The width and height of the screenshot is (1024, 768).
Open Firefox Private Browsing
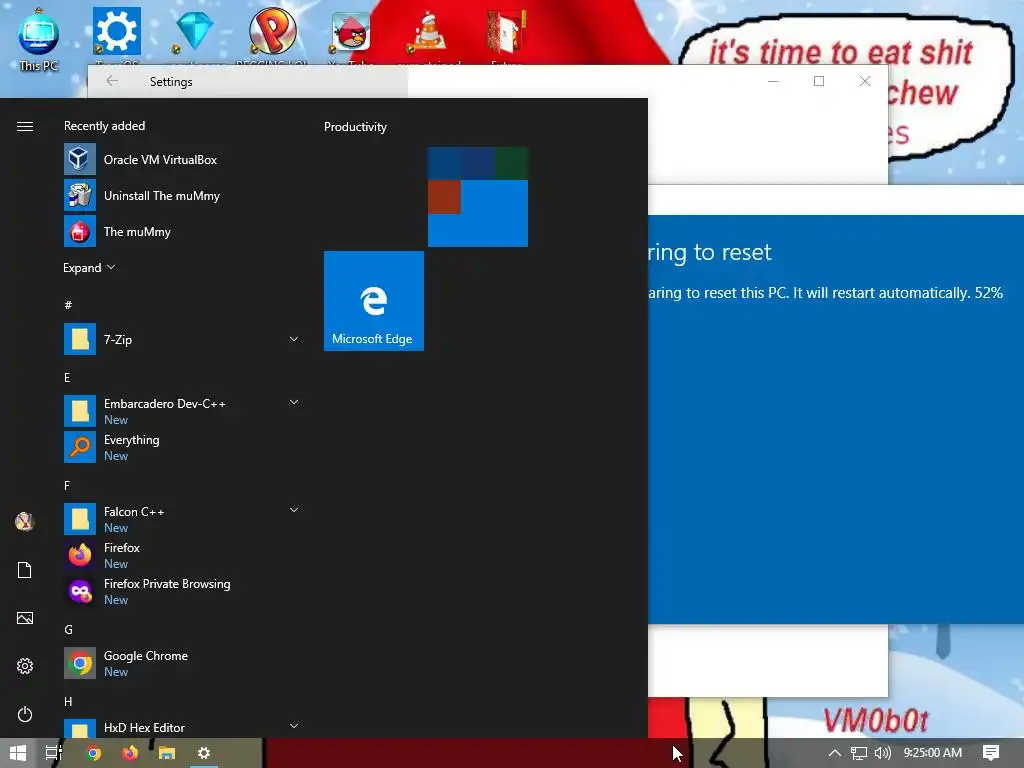182,591
